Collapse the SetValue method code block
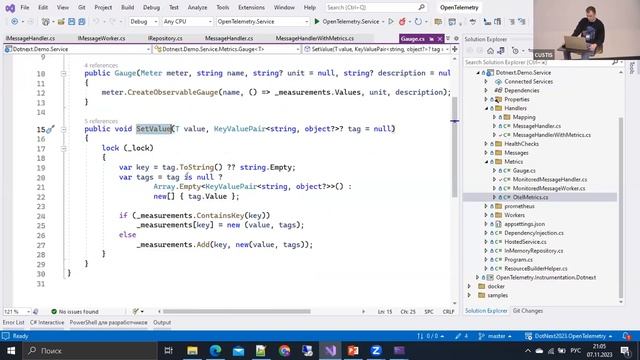 pos(63,129)
